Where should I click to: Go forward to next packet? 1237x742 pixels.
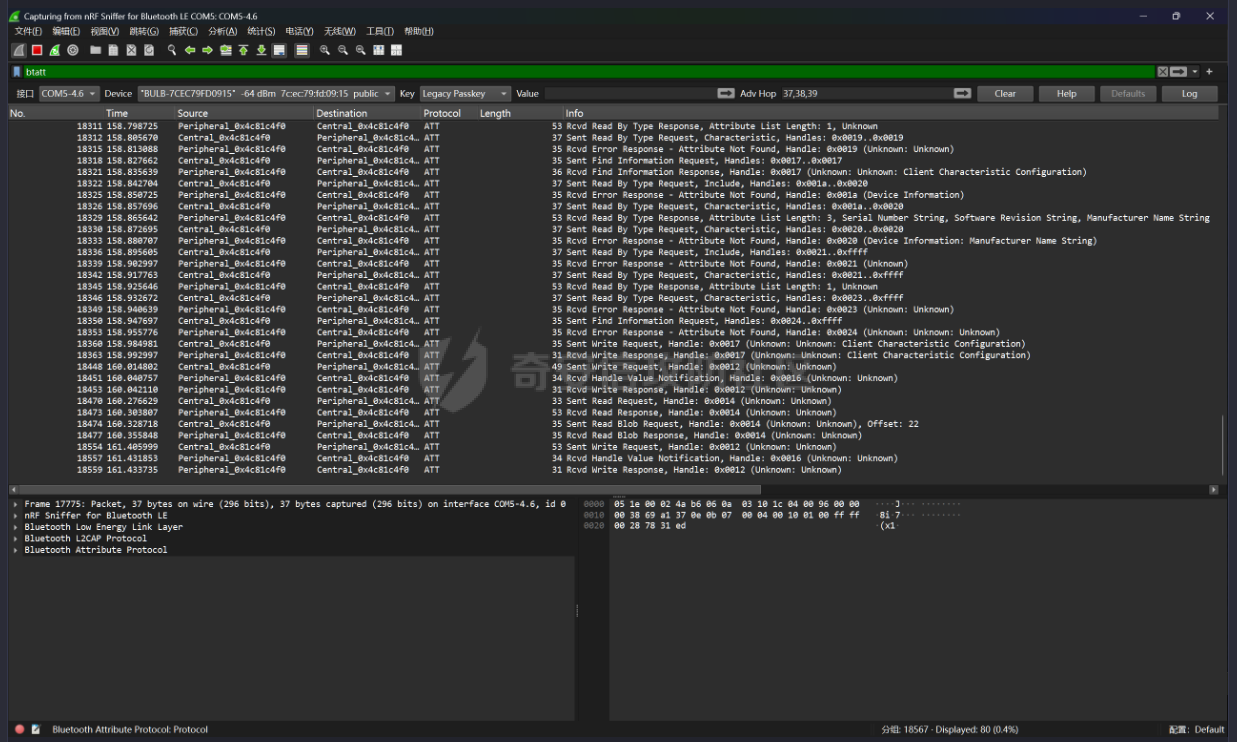click(207, 50)
